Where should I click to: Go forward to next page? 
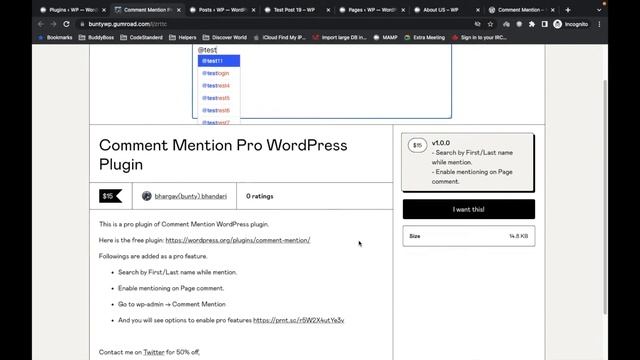click(x=53, y=24)
